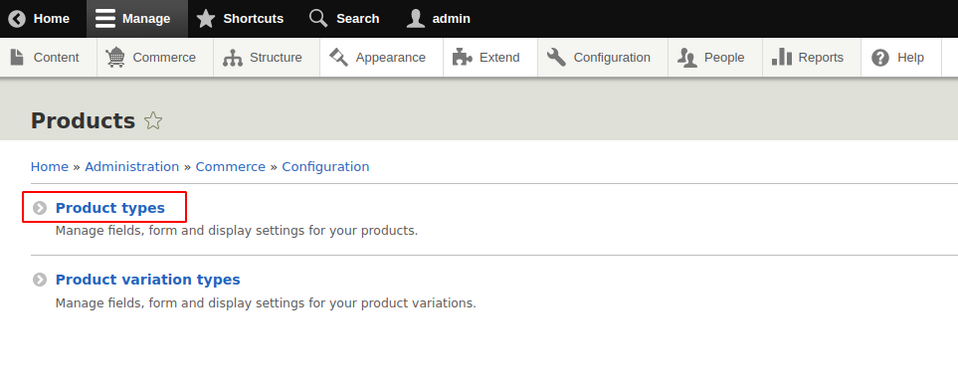Follow the Home breadcrumb link
This screenshot has width=958, height=389.
pos(49,167)
